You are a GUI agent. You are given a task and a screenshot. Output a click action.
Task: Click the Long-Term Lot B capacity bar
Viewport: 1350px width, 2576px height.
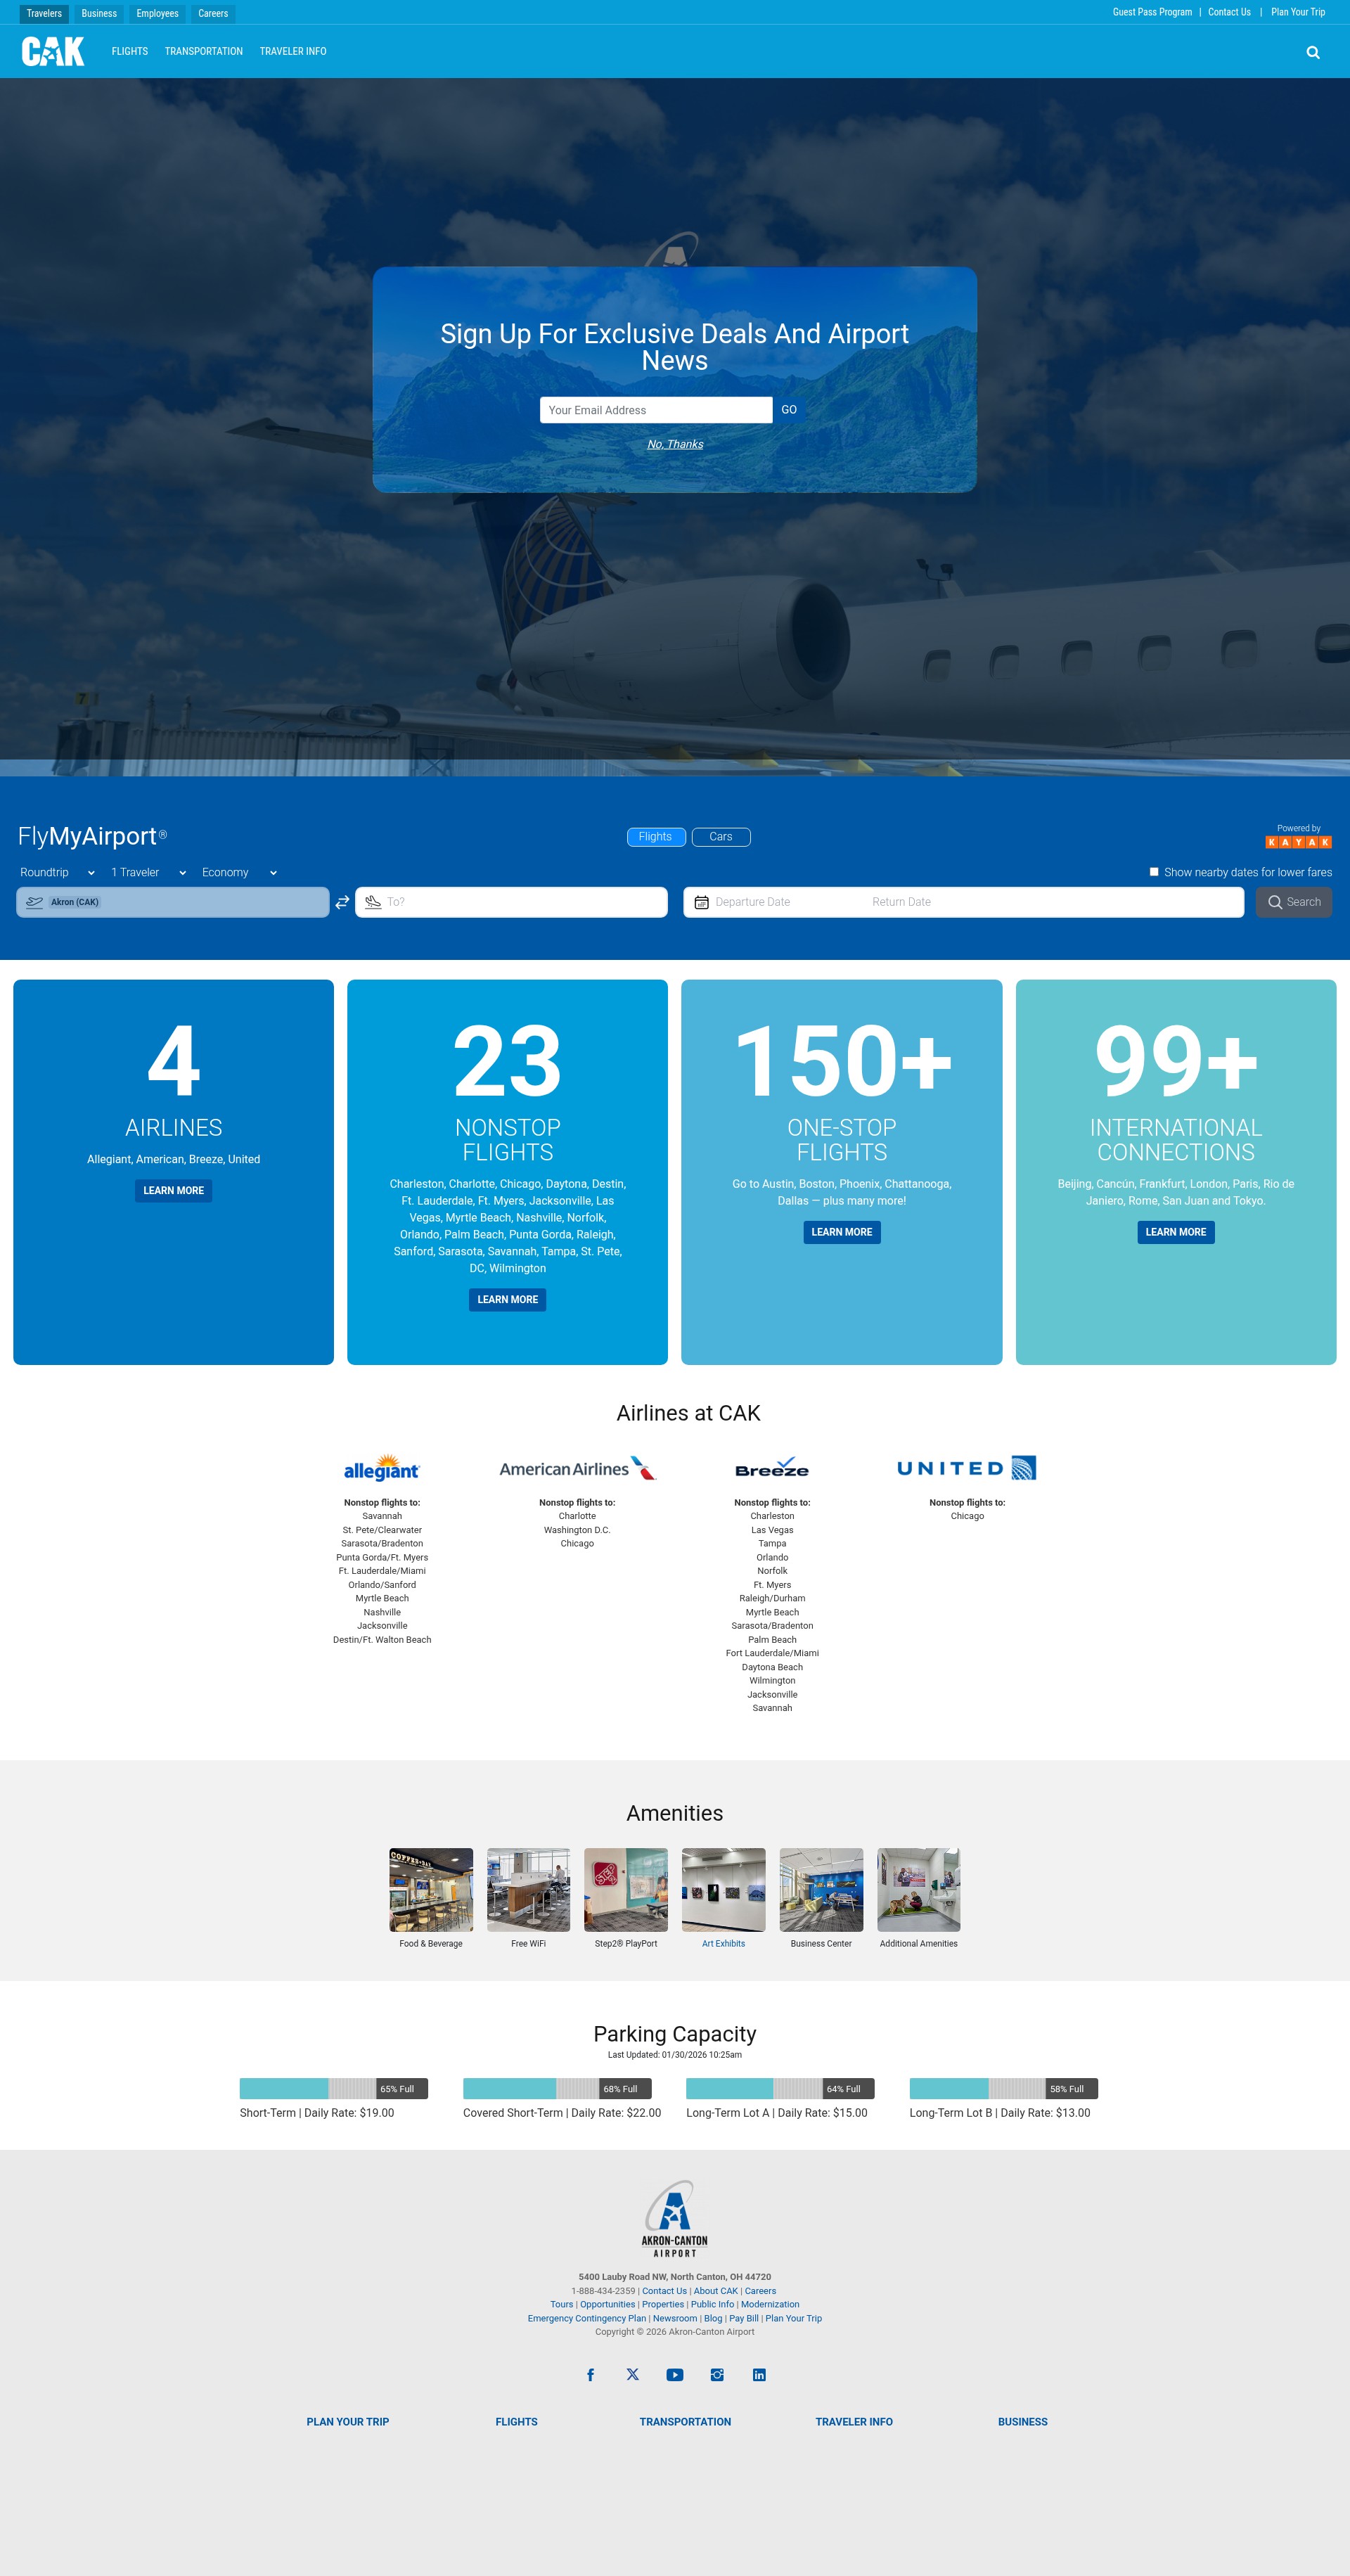click(1004, 2088)
